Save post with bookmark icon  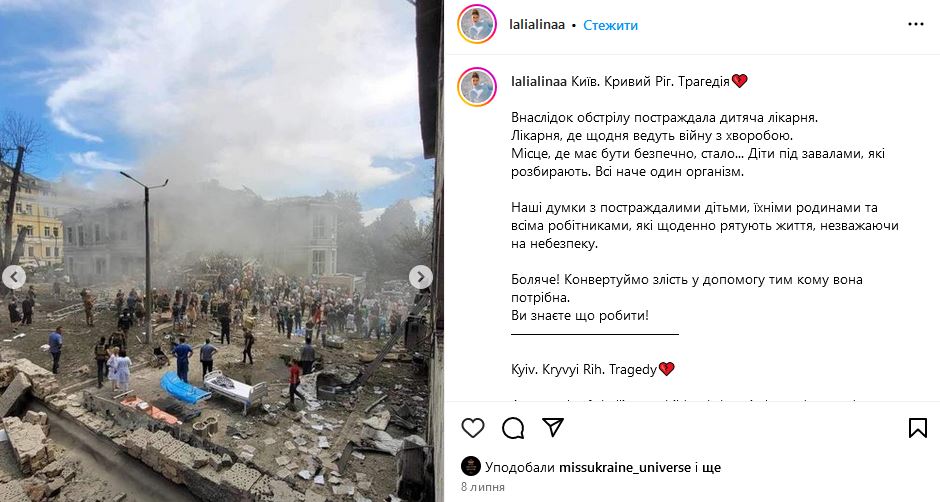click(x=917, y=428)
